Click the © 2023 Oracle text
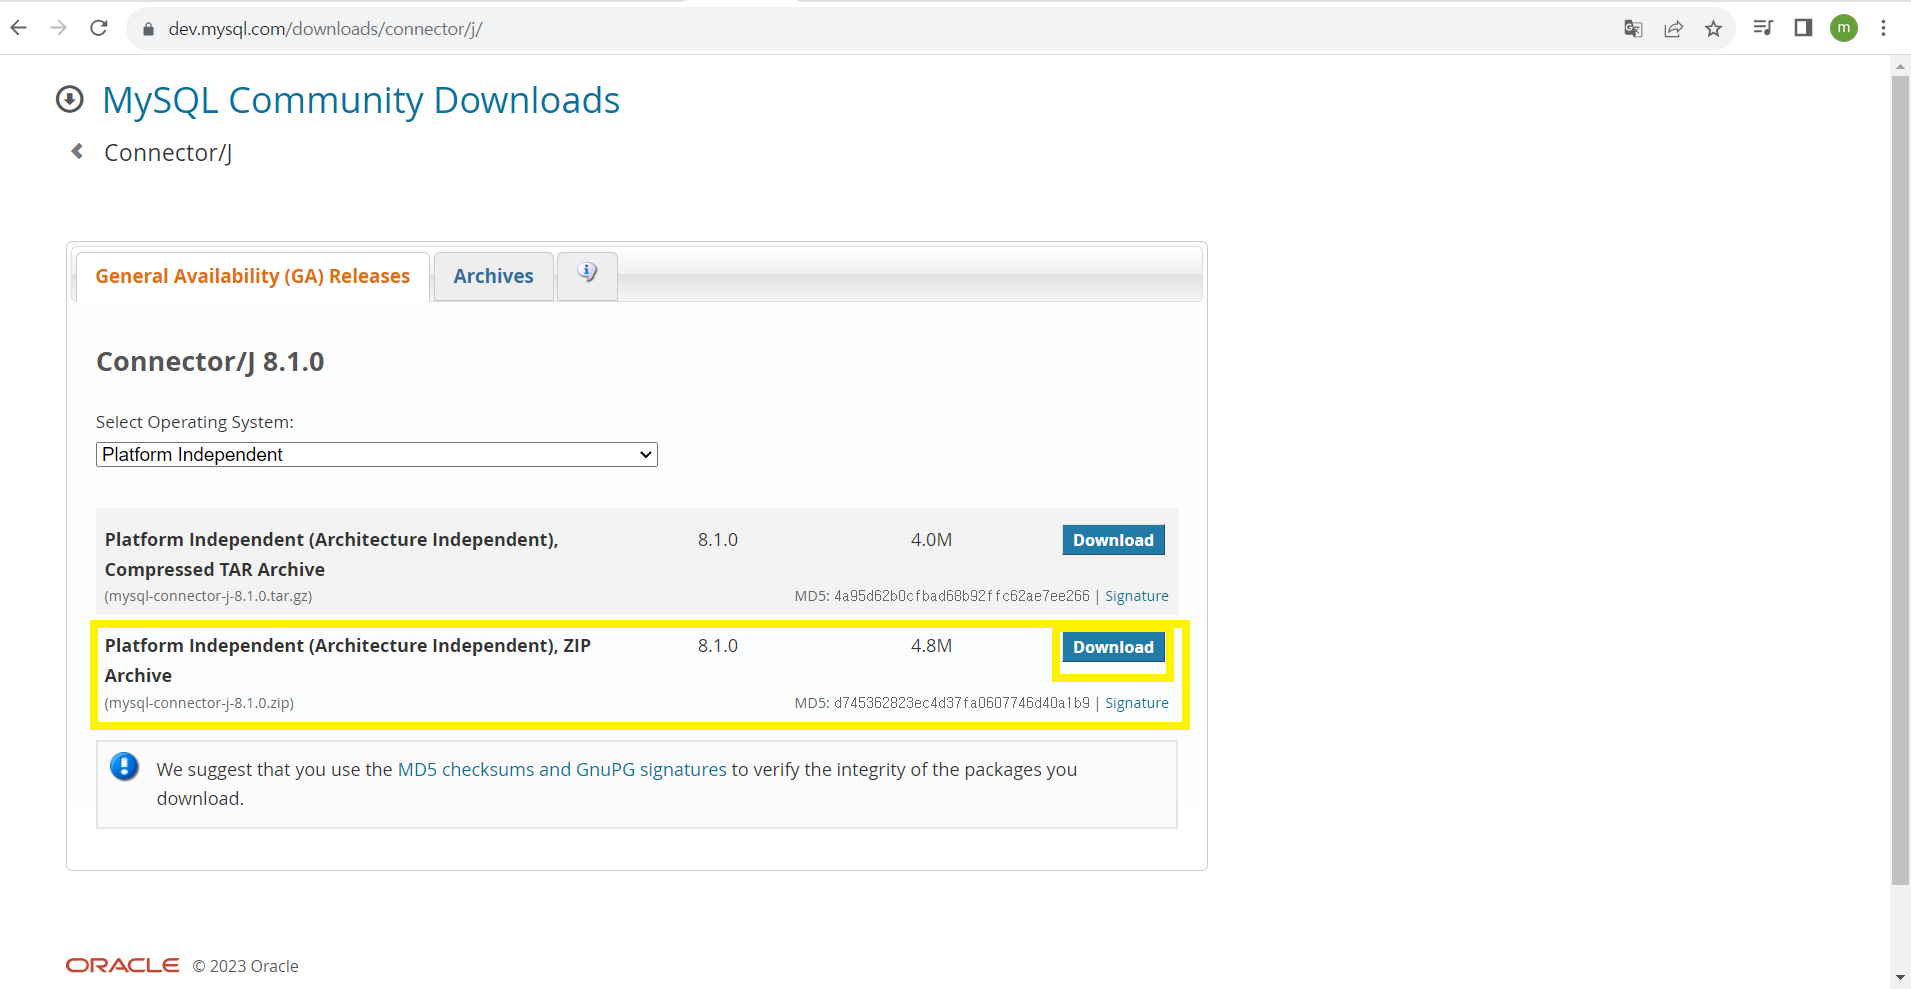 246,966
